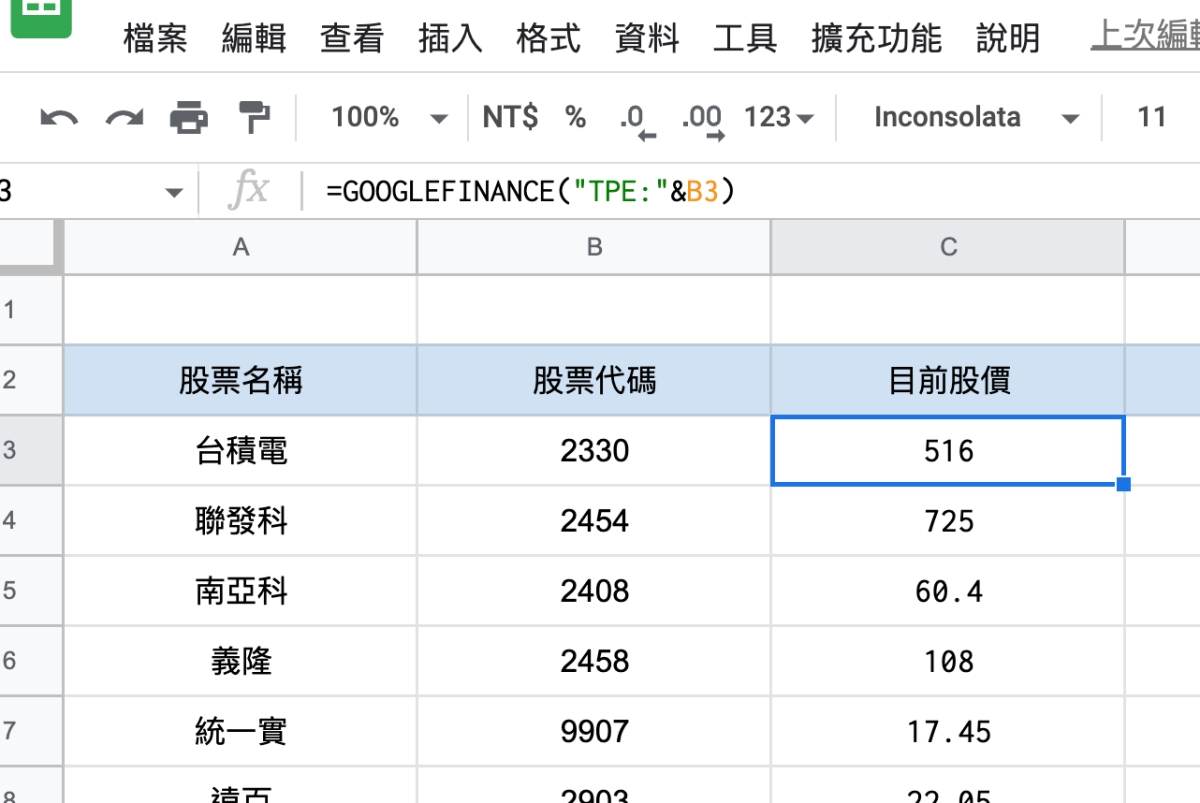The image size is (1200, 803).
Task: Click the 上次編輯 link
Action: click(x=1144, y=37)
